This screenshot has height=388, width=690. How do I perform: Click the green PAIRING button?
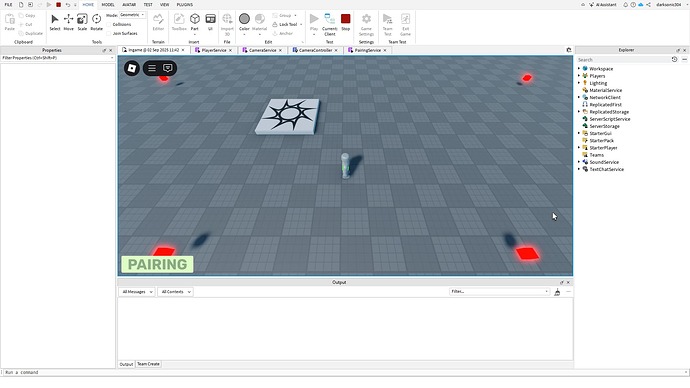click(x=158, y=264)
